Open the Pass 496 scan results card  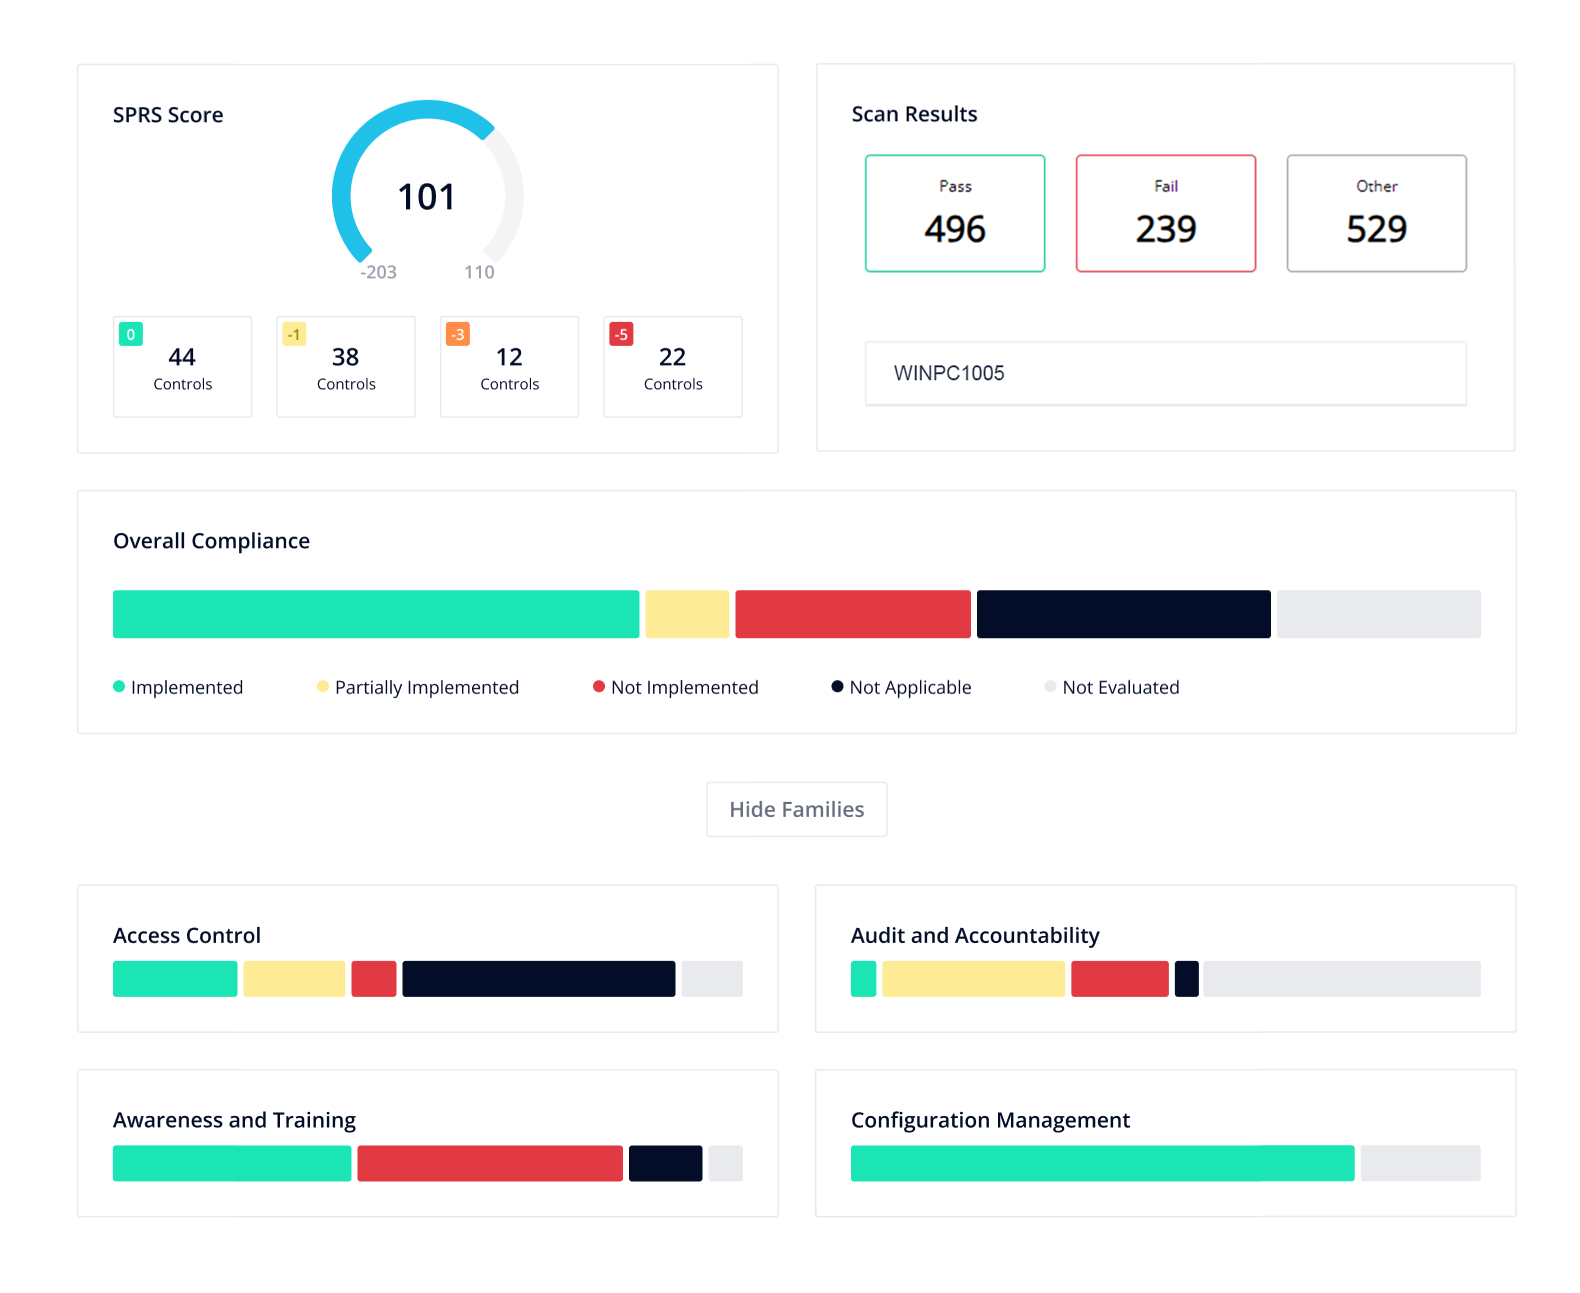tap(955, 213)
